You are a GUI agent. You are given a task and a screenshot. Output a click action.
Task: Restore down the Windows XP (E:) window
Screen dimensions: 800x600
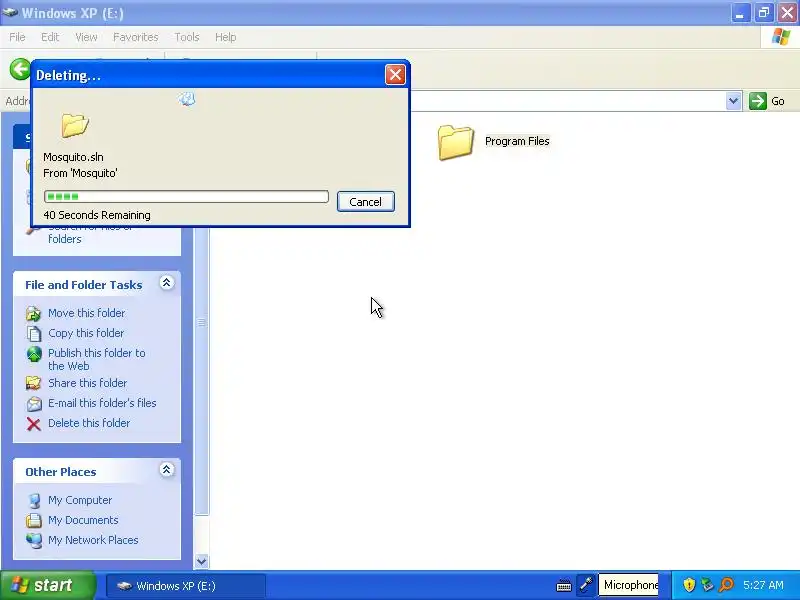763,13
